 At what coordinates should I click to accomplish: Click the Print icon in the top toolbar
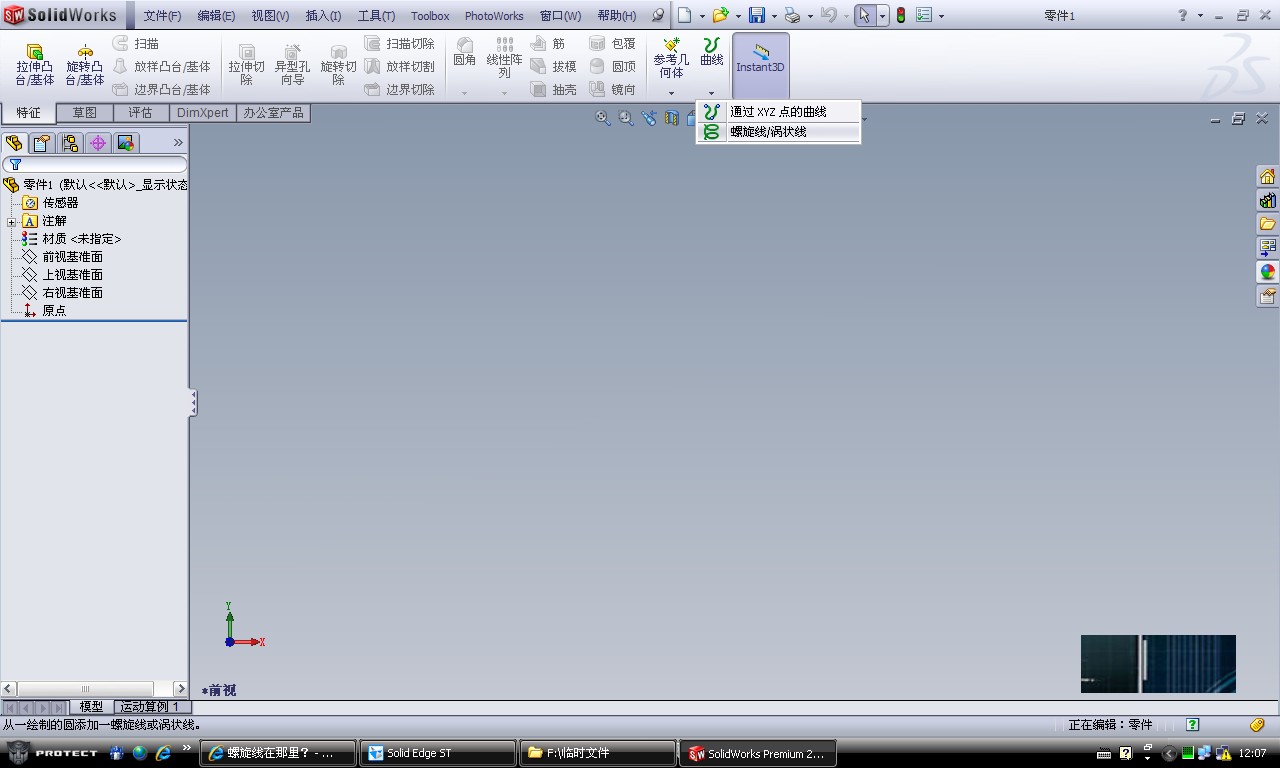point(792,15)
